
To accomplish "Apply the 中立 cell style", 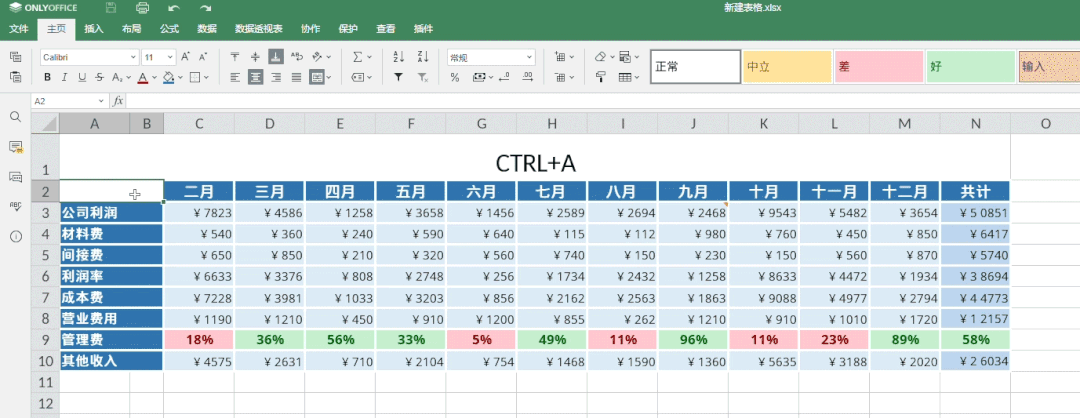I will click(x=787, y=67).
